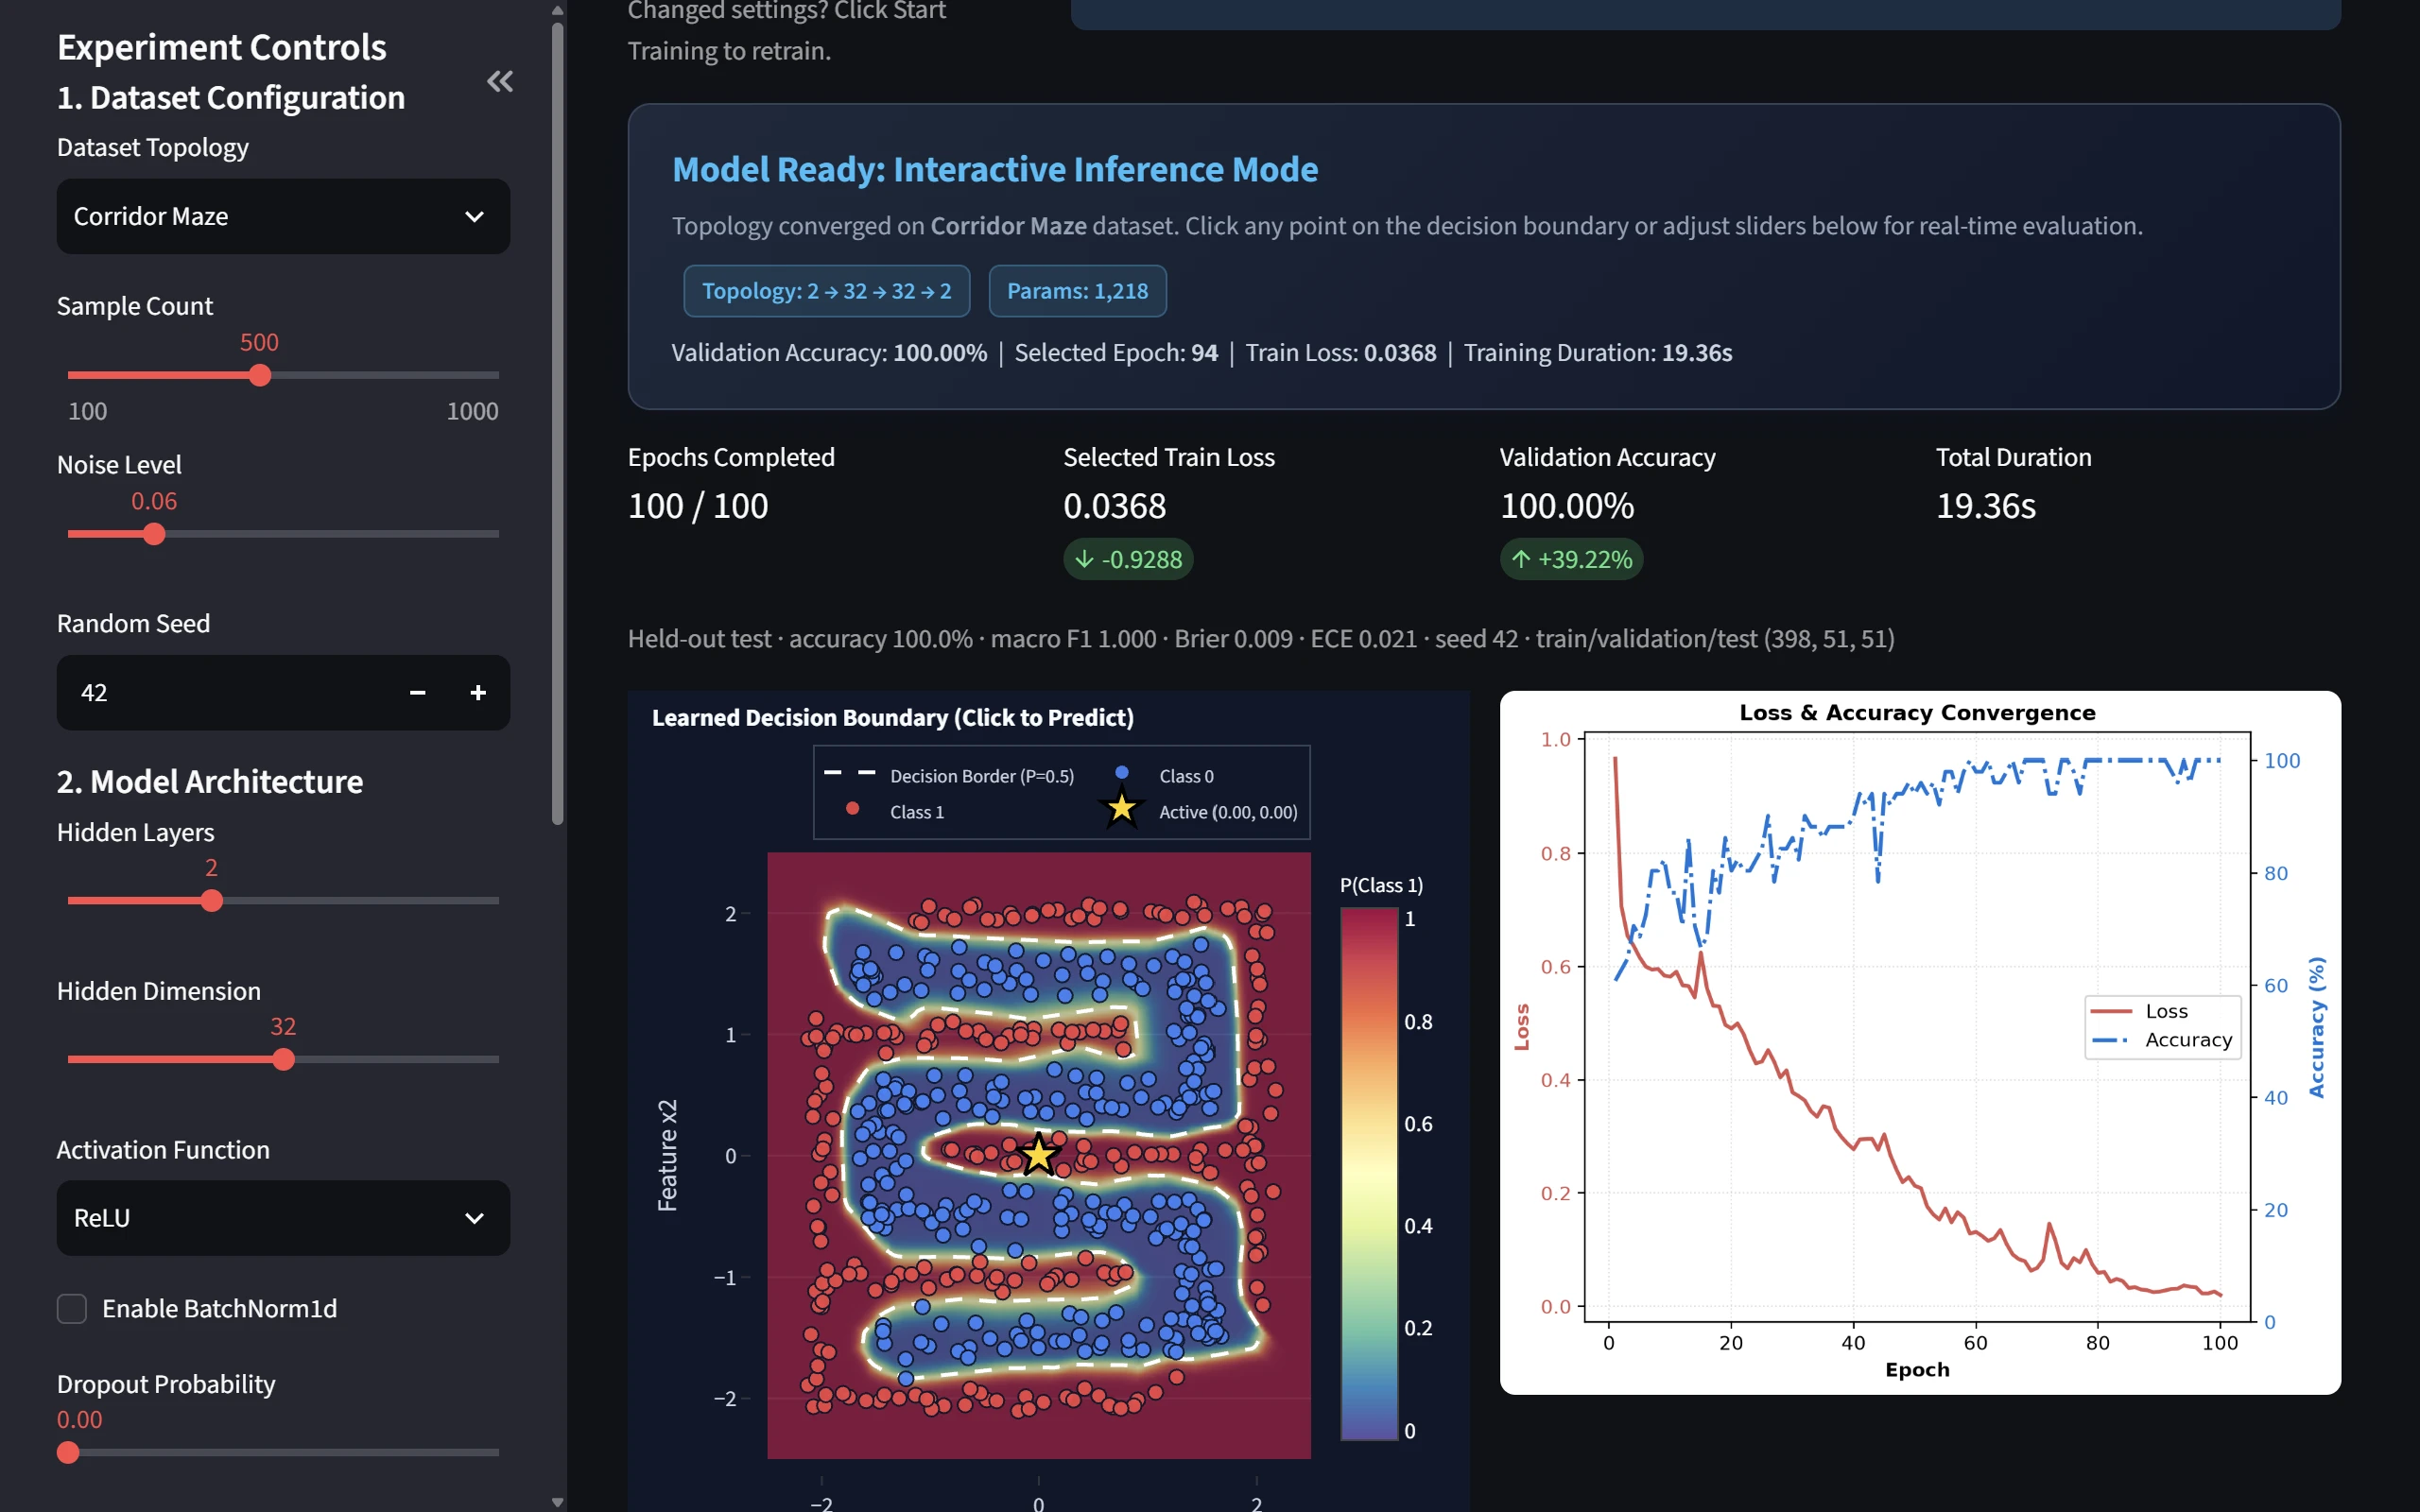Enable BatchNorm1d checkbox
The height and width of the screenshot is (1512, 2420).
(72, 1308)
